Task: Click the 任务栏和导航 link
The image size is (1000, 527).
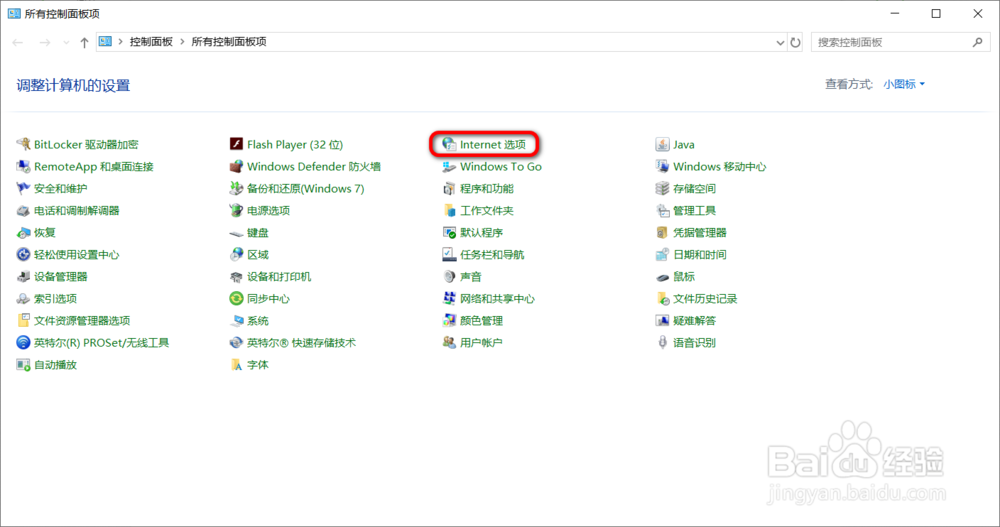Action: coord(492,255)
